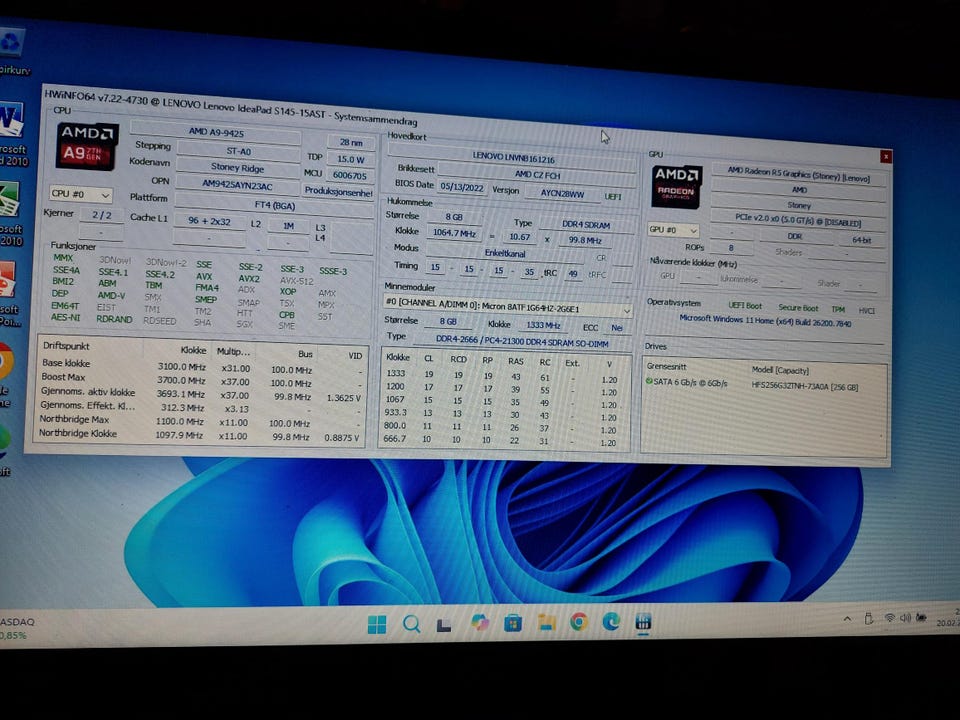Click the 28 nm technology field
Screen dimensions: 960x720
pos(351,142)
